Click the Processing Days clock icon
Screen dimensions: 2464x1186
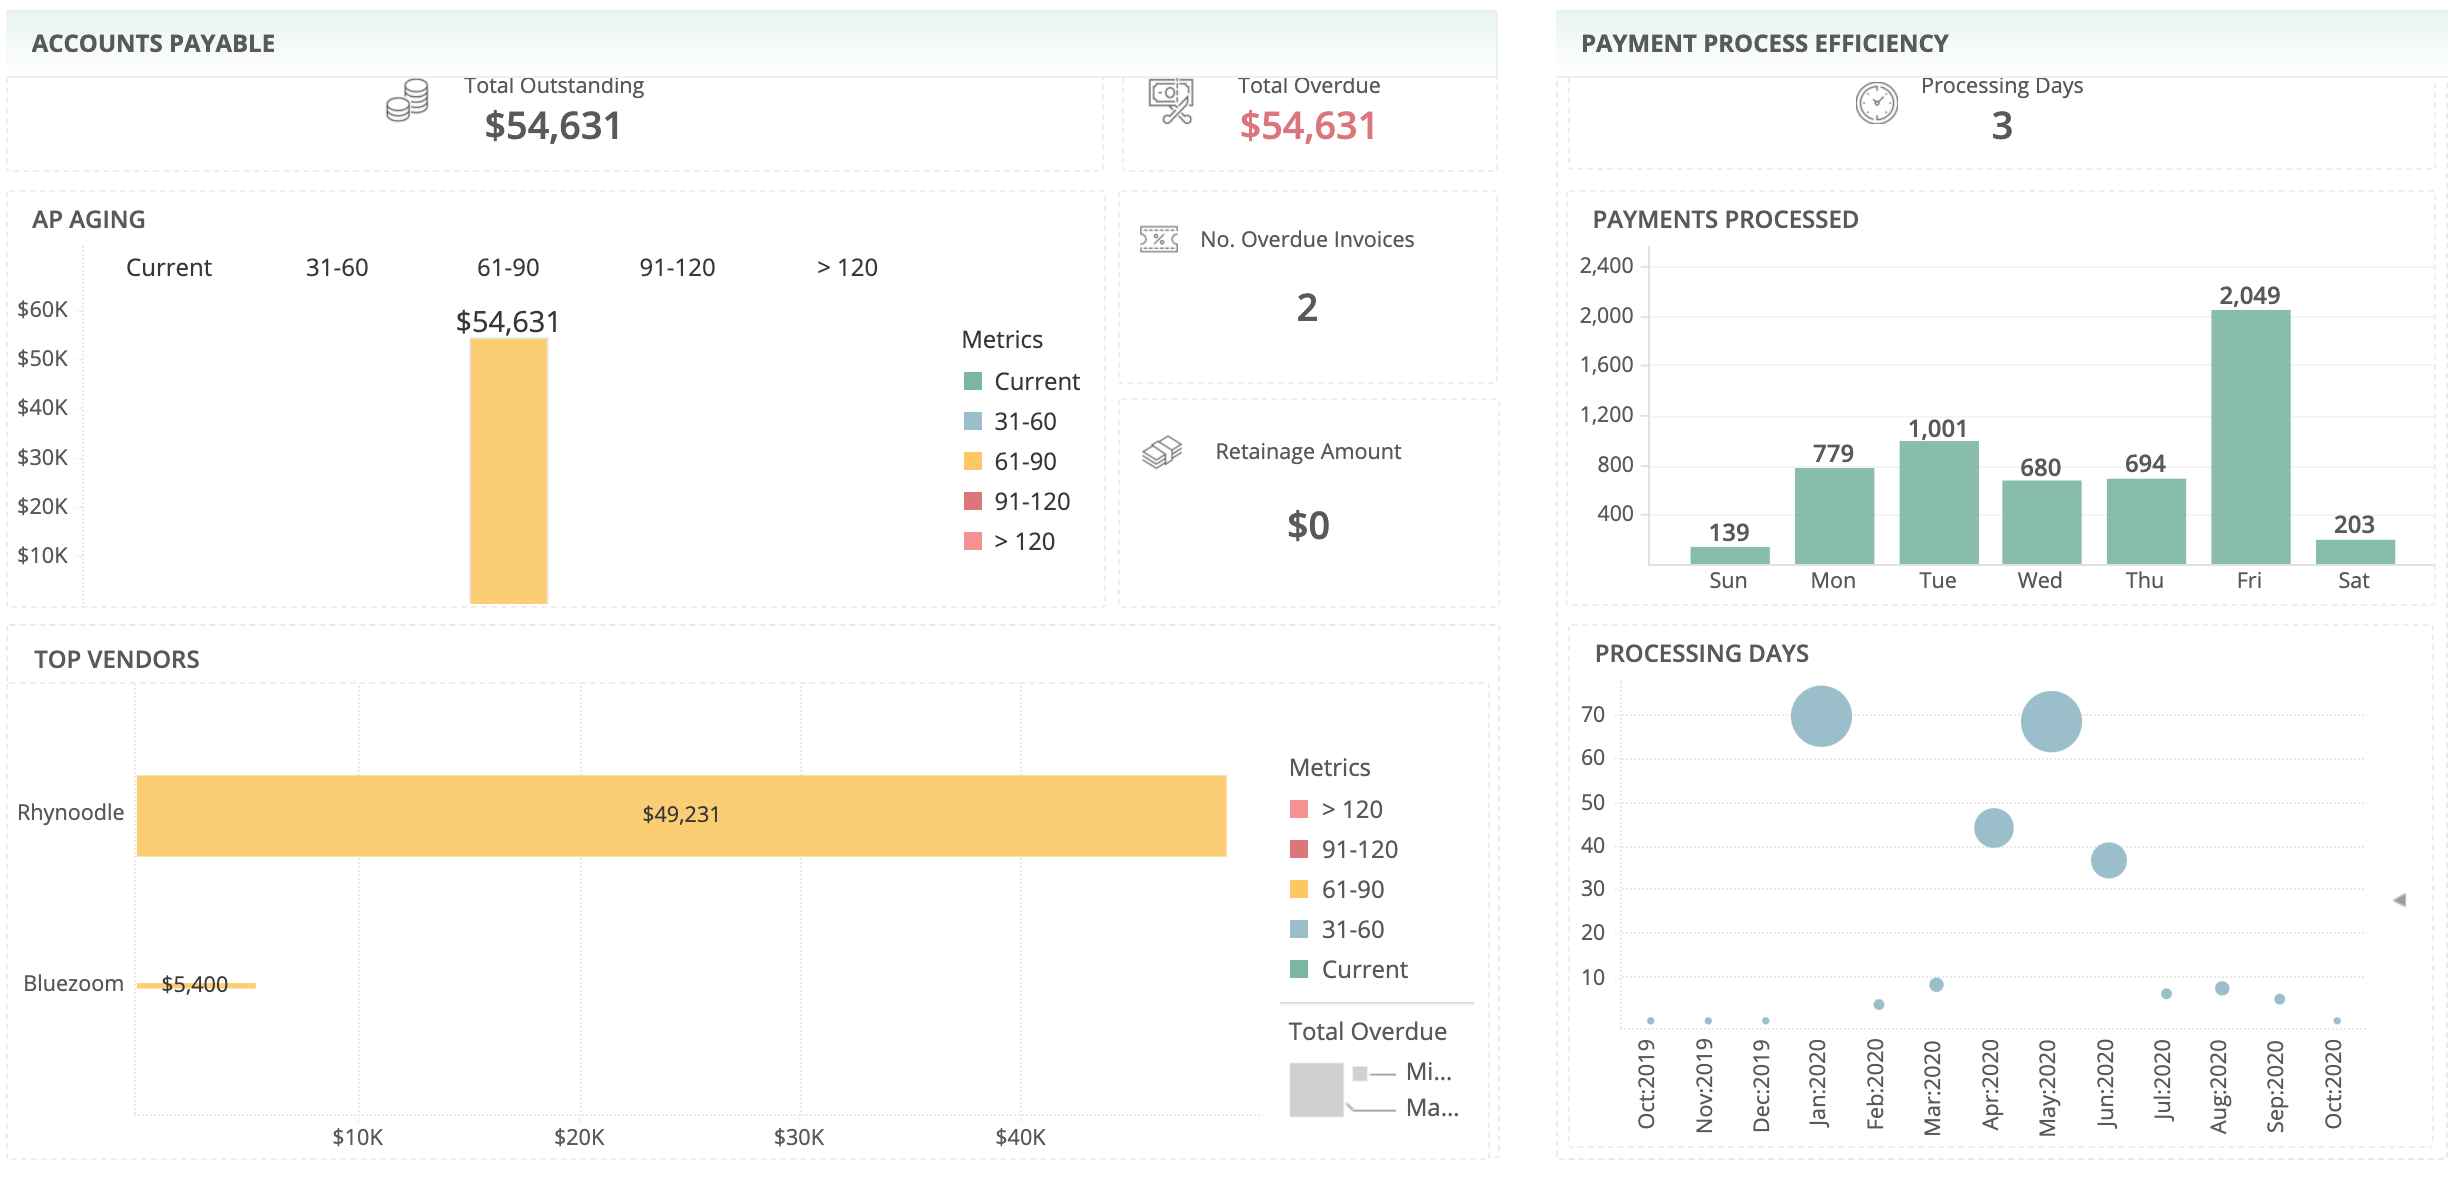click(1877, 103)
